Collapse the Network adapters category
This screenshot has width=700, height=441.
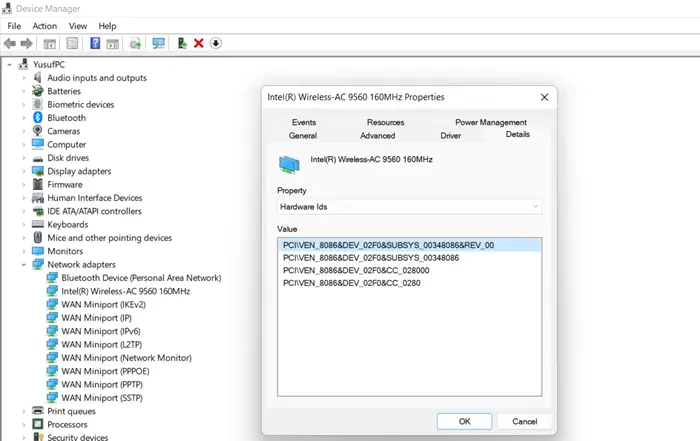(x=24, y=265)
